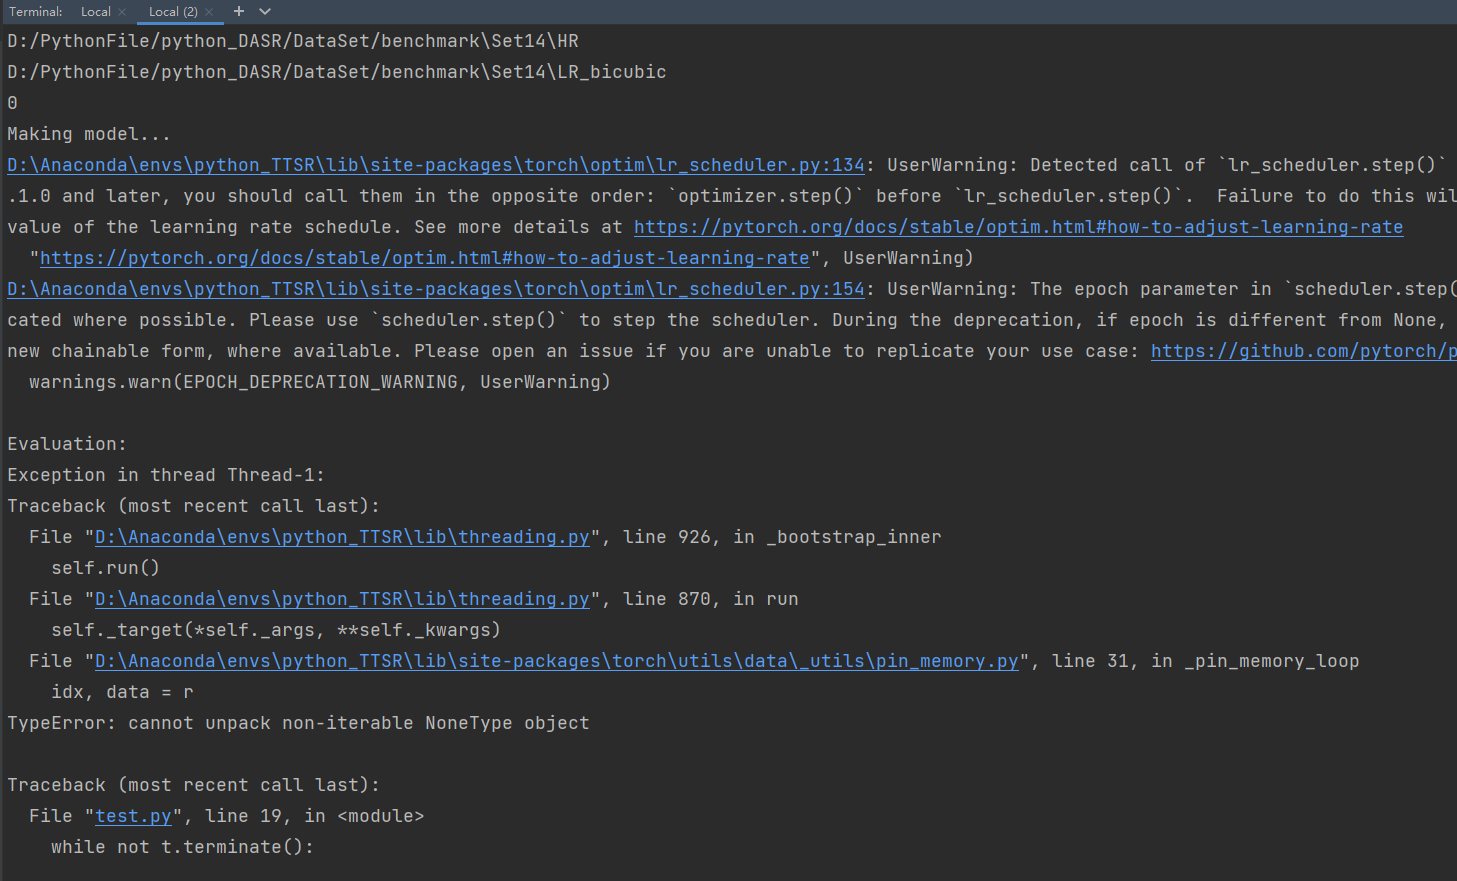
Task: Click the 'Evaluation:' output line
Action: tap(67, 444)
